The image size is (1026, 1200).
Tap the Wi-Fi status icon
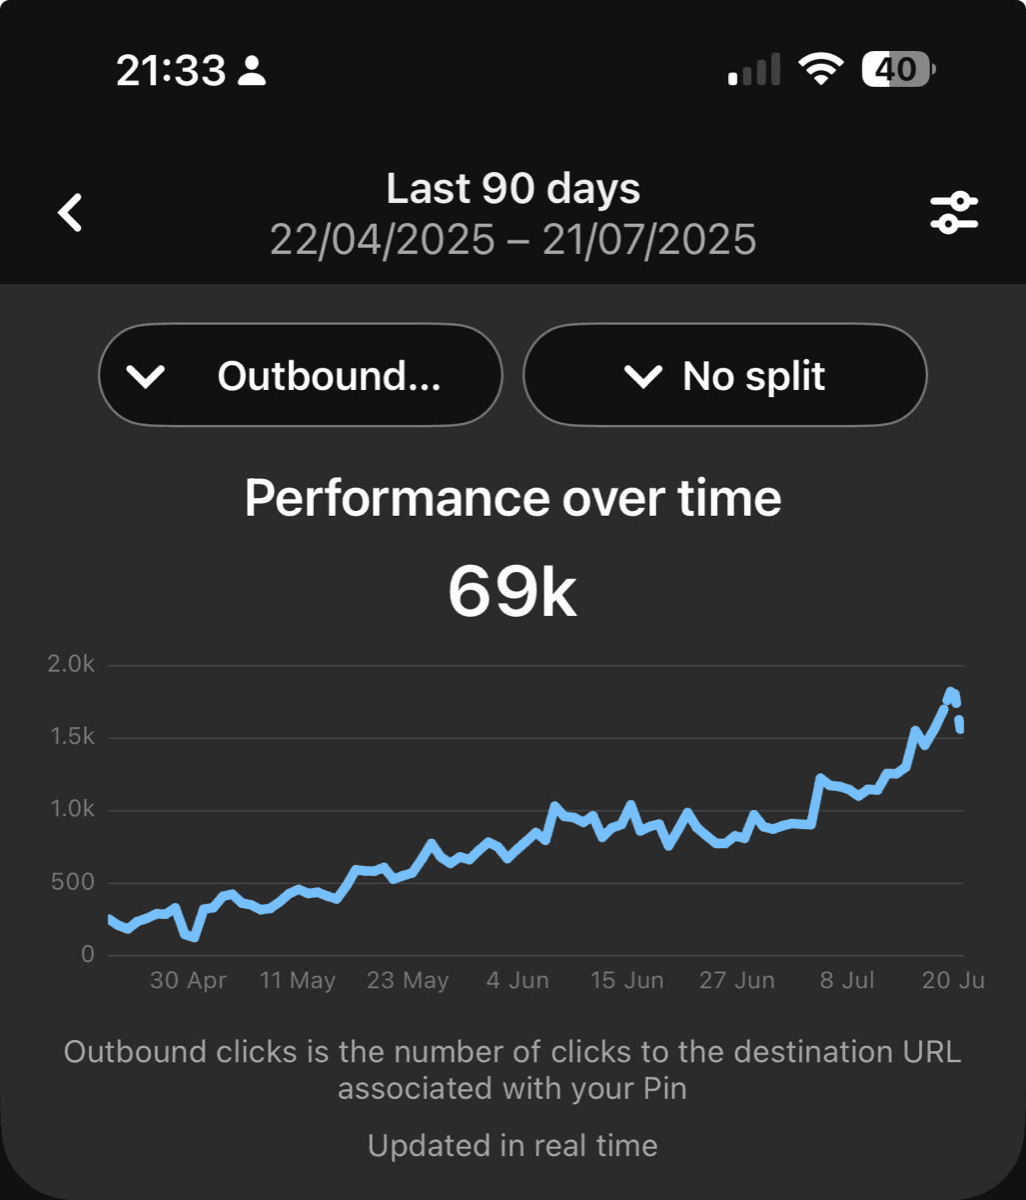coord(820,69)
